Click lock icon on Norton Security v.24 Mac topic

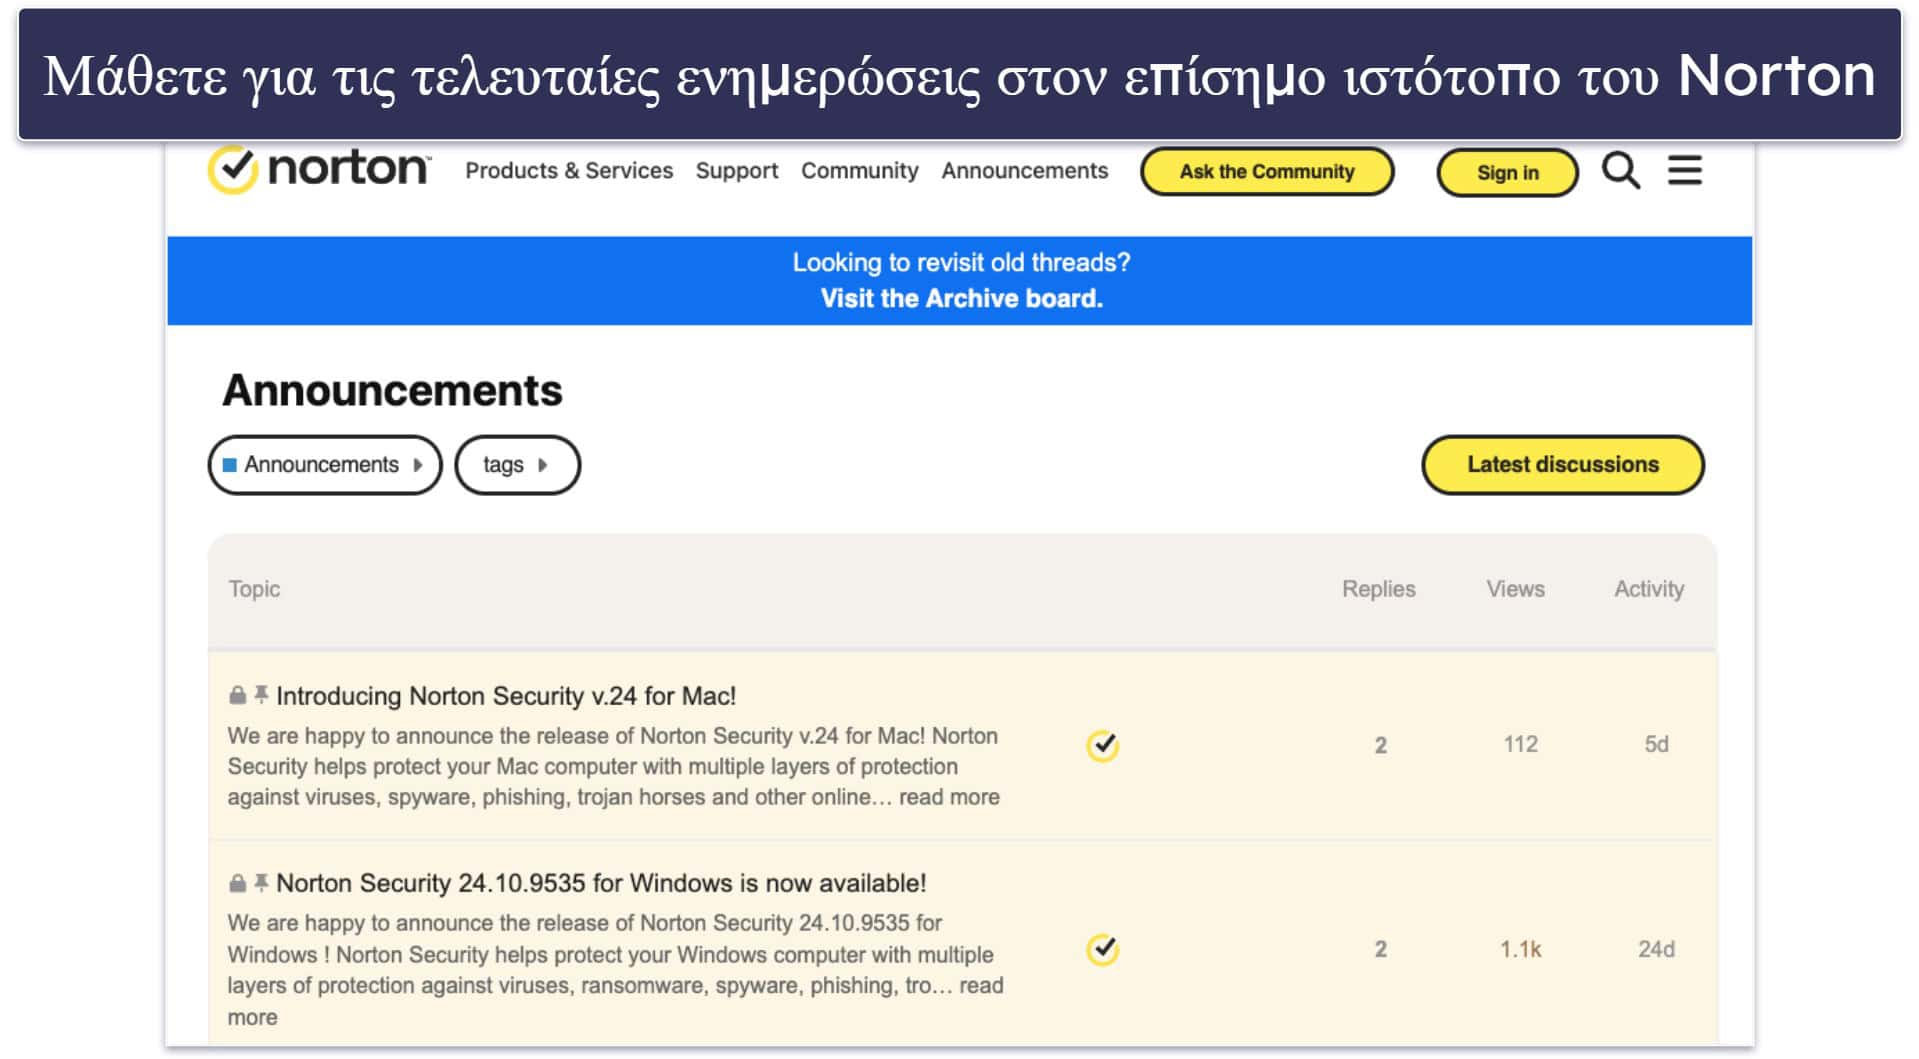(x=237, y=695)
